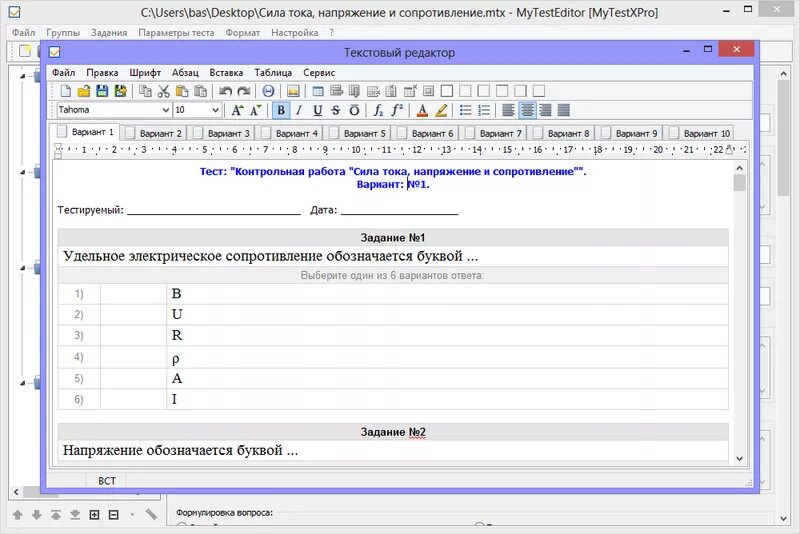This screenshot has height=534, width=800.
Task: Align text to the right
Action: click(x=545, y=110)
